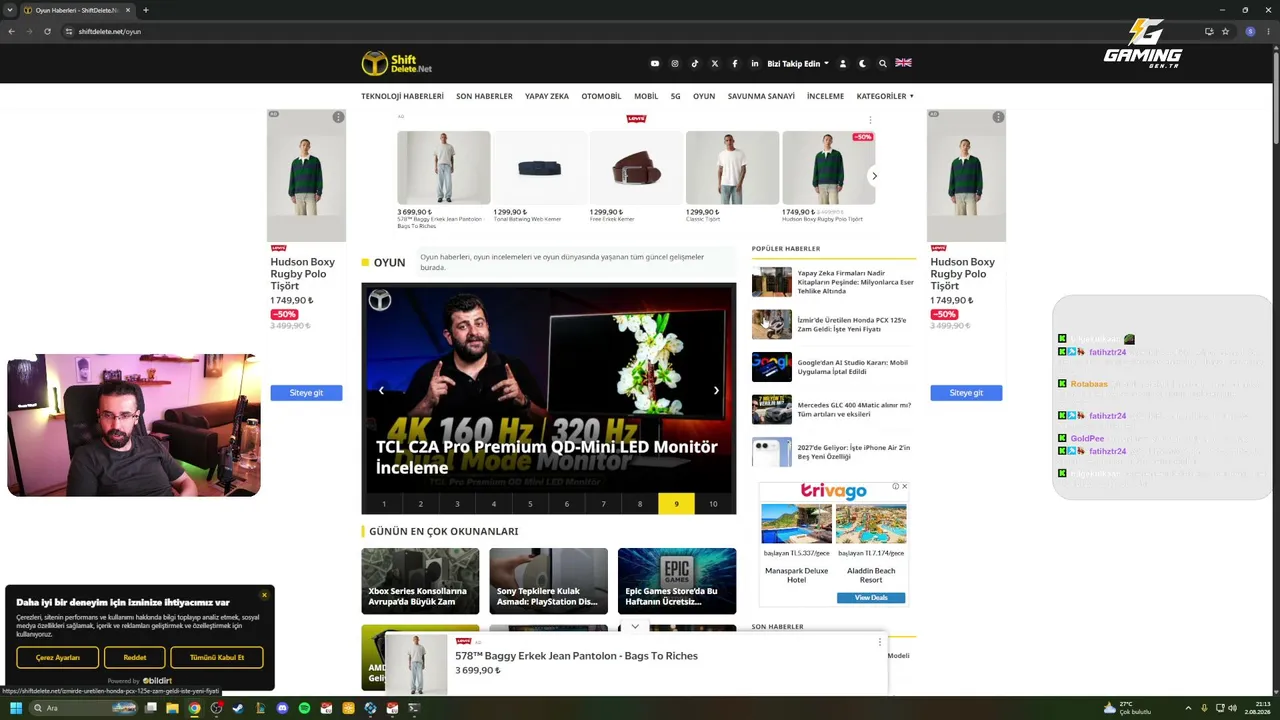Screen dimensions: 1280x720
Task: Open the terminal icon in taskbar
Action: tap(414, 708)
